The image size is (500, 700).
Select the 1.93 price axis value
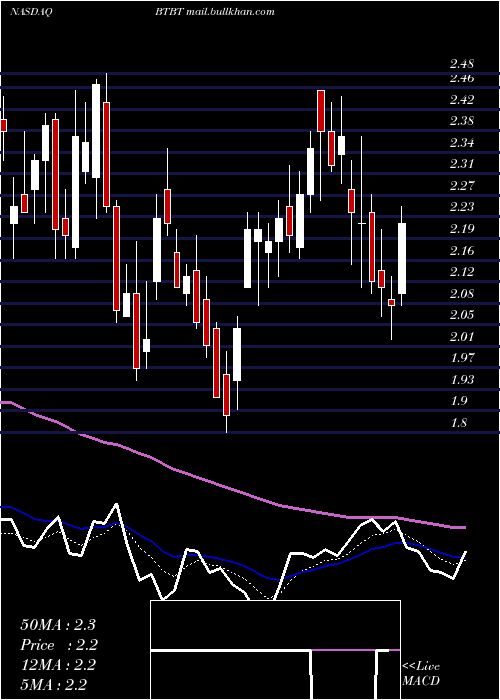point(461,380)
